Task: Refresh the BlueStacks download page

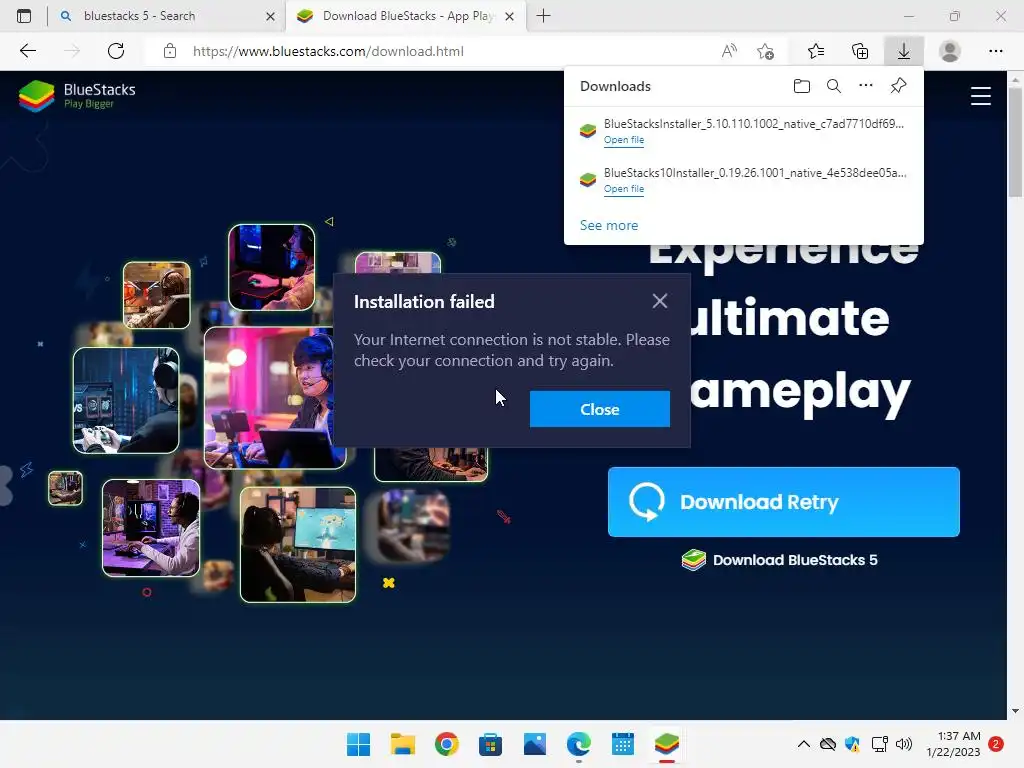Action: 116,51
